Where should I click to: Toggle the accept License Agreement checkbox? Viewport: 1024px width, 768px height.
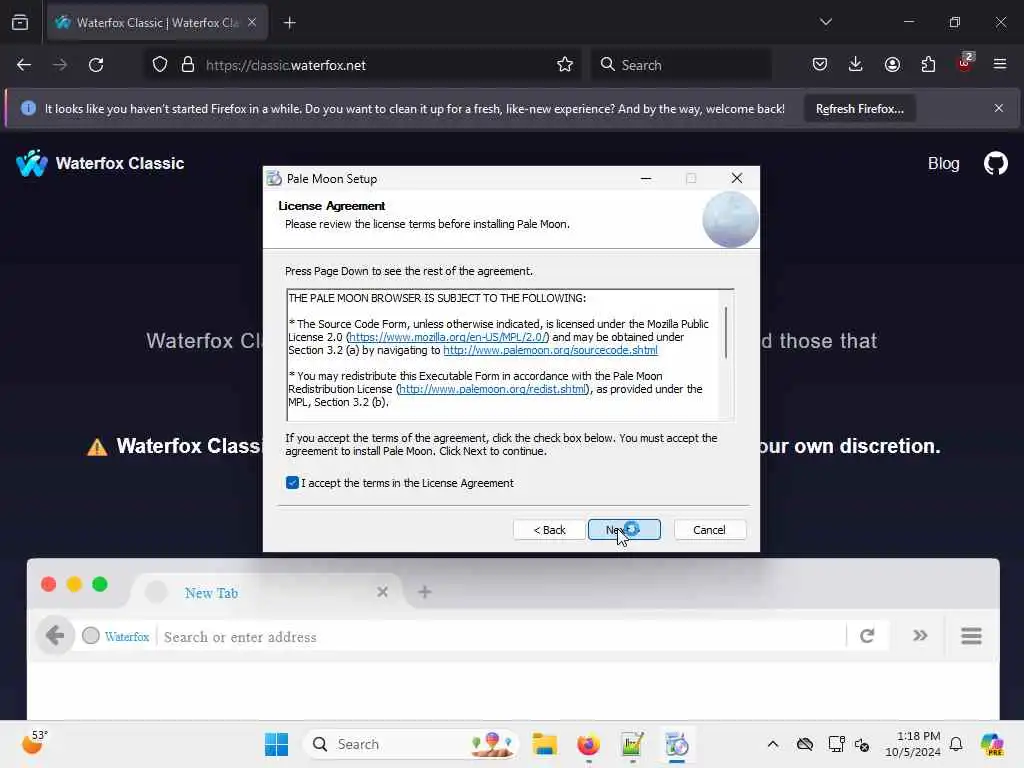(x=292, y=483)
